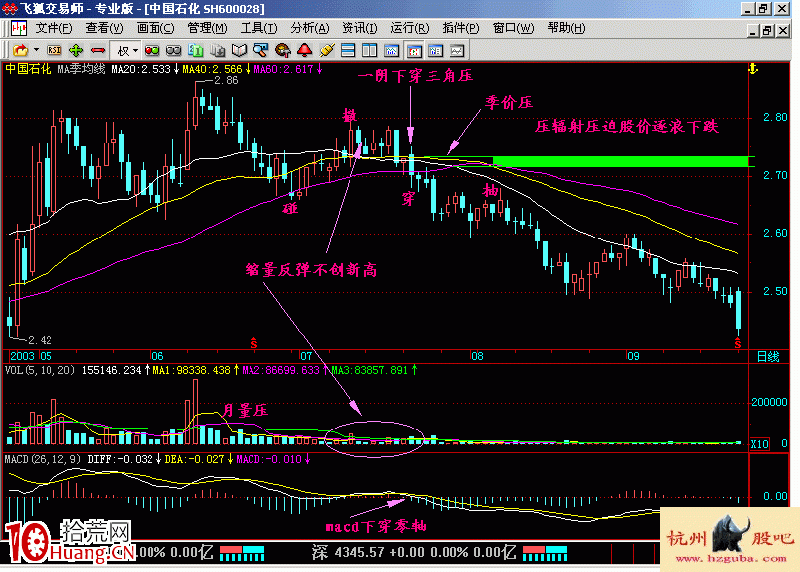The height and width of the screenshot is (572, 800).
Task: Open the 帮助(H) menu
Action: 566,28
